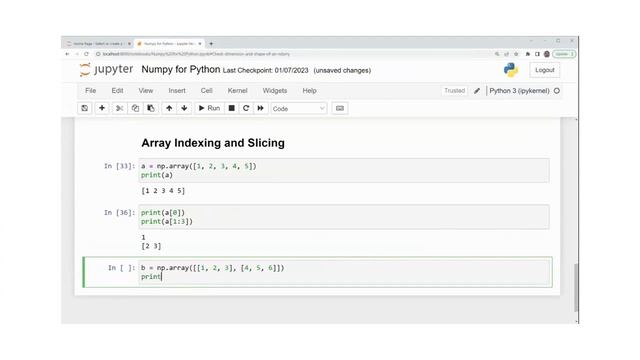Click the output [2 3]
This screenshot has height=360, width=640.
151,246
